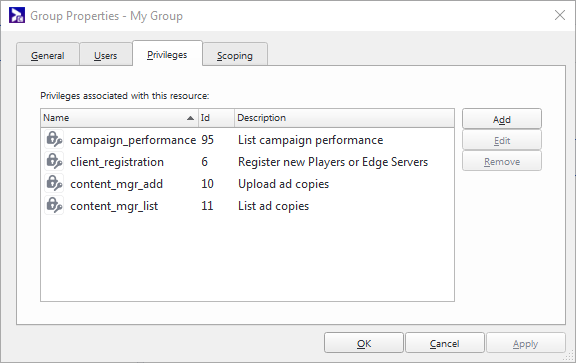Open the Users tab
The image size is (576, 363).
tap(105, 55)
